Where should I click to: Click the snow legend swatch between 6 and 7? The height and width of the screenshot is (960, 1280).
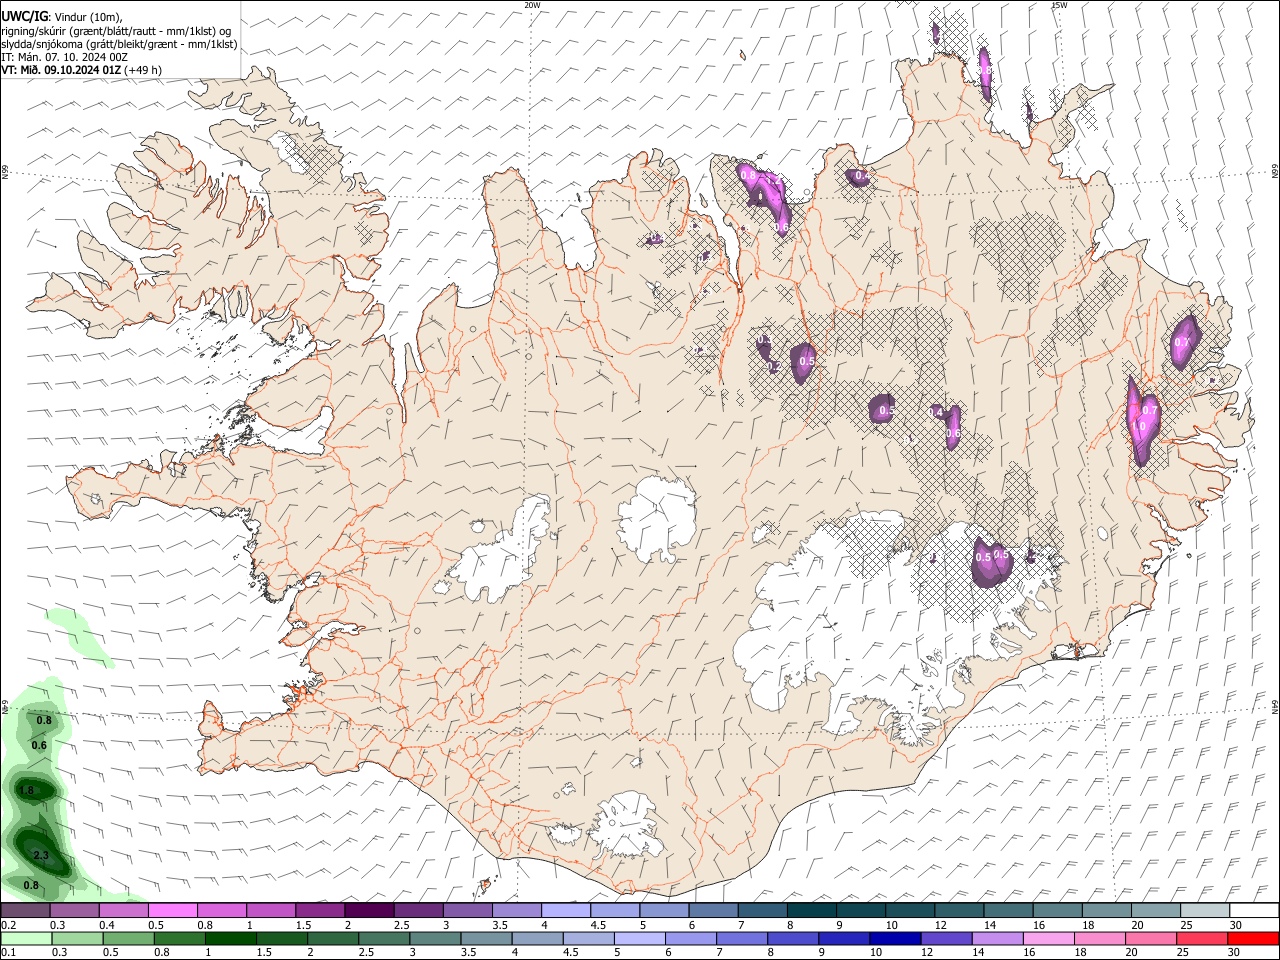[x=713, y=910]
